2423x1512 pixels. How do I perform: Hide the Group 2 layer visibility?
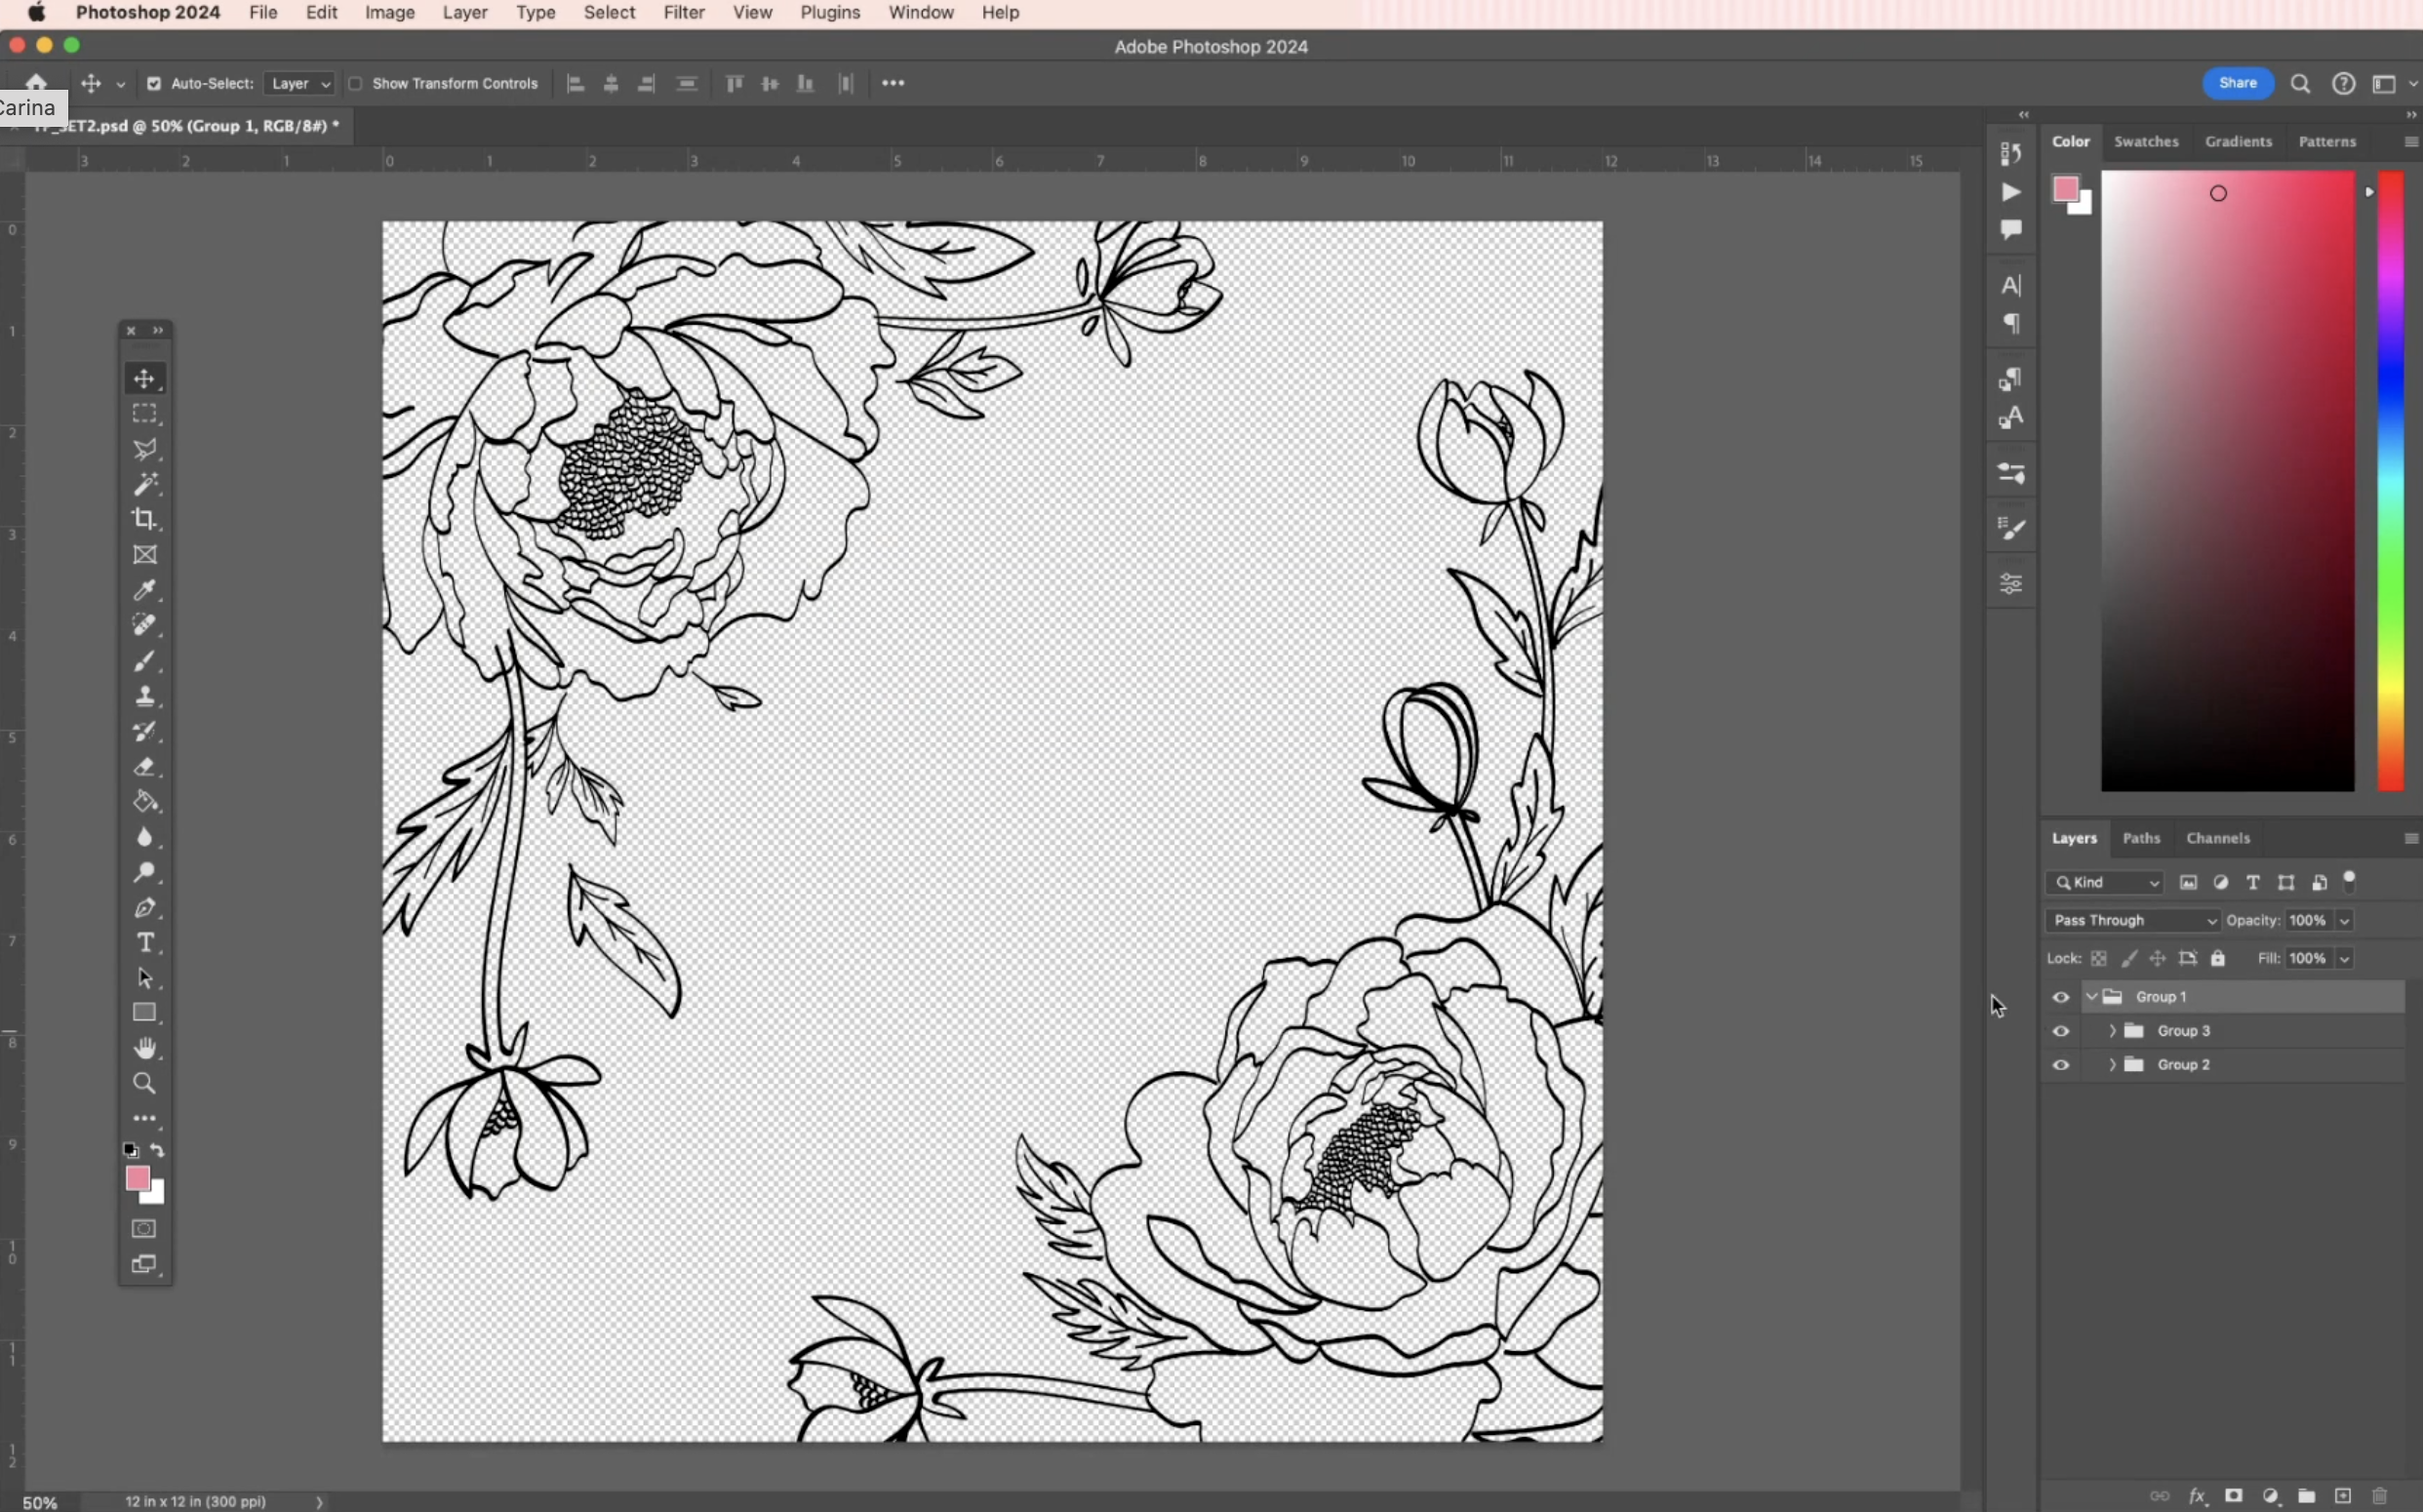(2061, 1065)
